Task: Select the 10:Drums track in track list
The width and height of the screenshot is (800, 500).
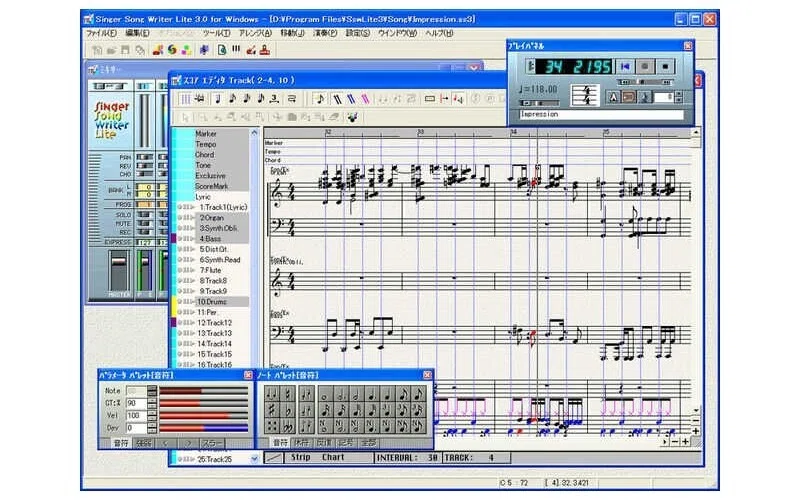Action: pyautogui.click(x=222, y=302)
